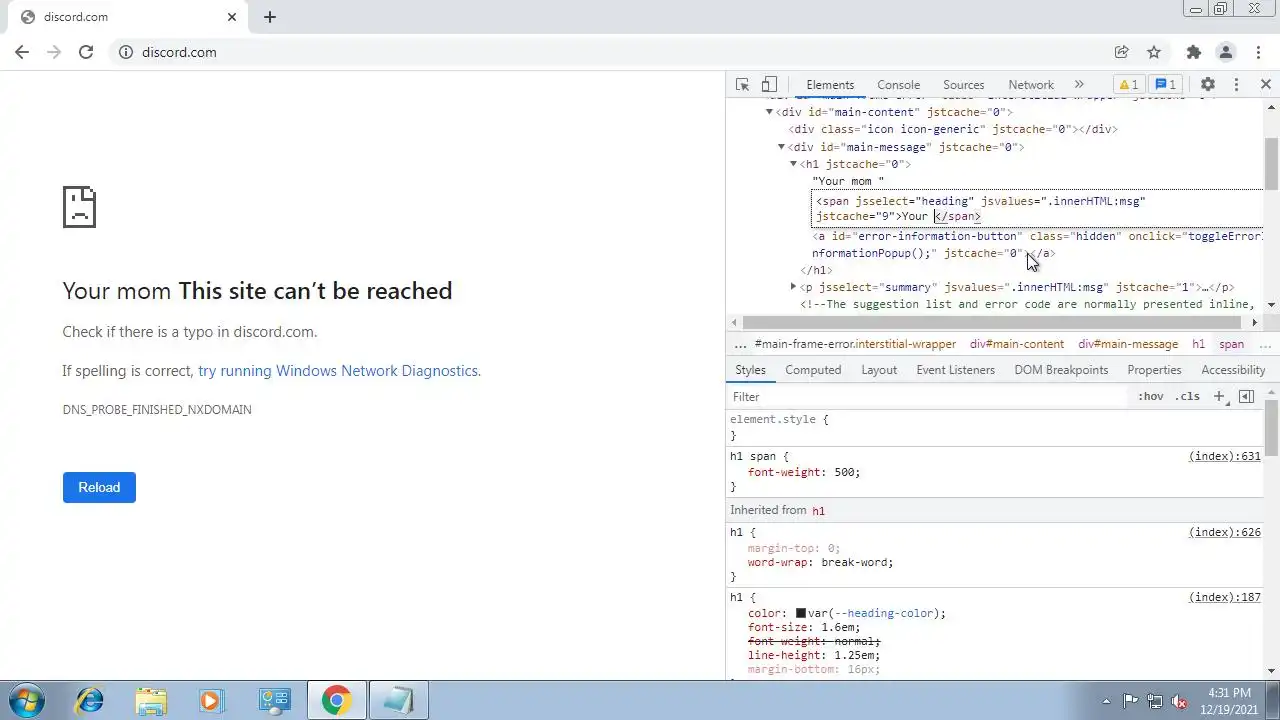Image resolution: width=1280 pixels, height=720 pixels.
Task: Click the styles Filter input
Action: (x=930, y=397)
